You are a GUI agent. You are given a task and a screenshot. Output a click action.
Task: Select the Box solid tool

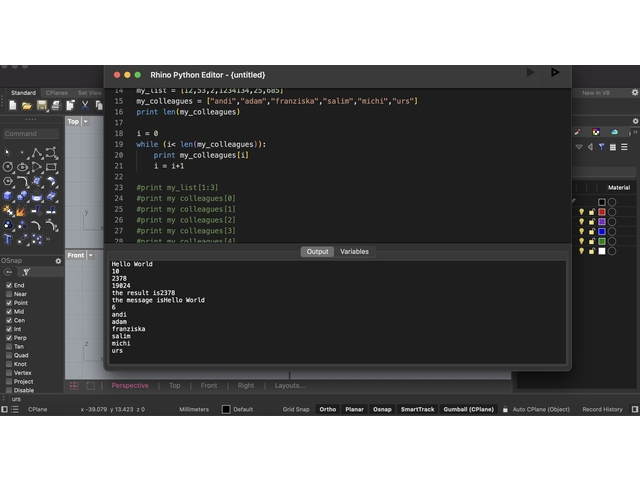(8, 196)
